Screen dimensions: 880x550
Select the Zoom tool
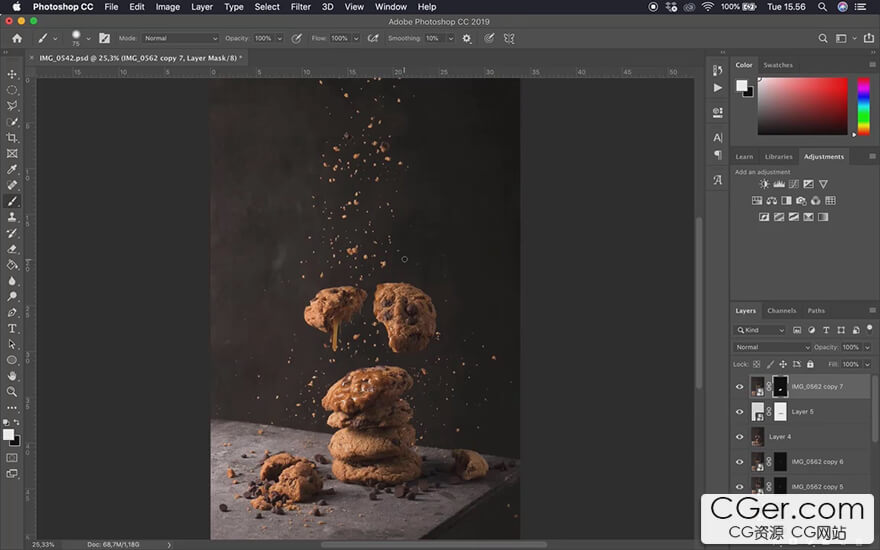[x=12, y=392]
